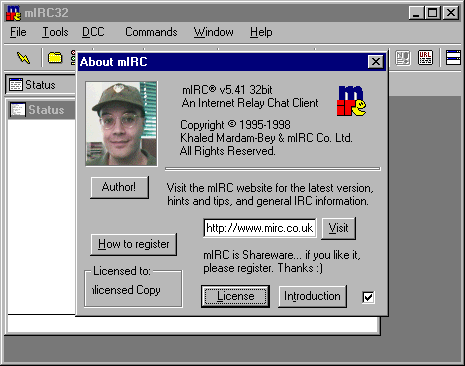Click the How to register button
The image size is (465, 366).
133,244
